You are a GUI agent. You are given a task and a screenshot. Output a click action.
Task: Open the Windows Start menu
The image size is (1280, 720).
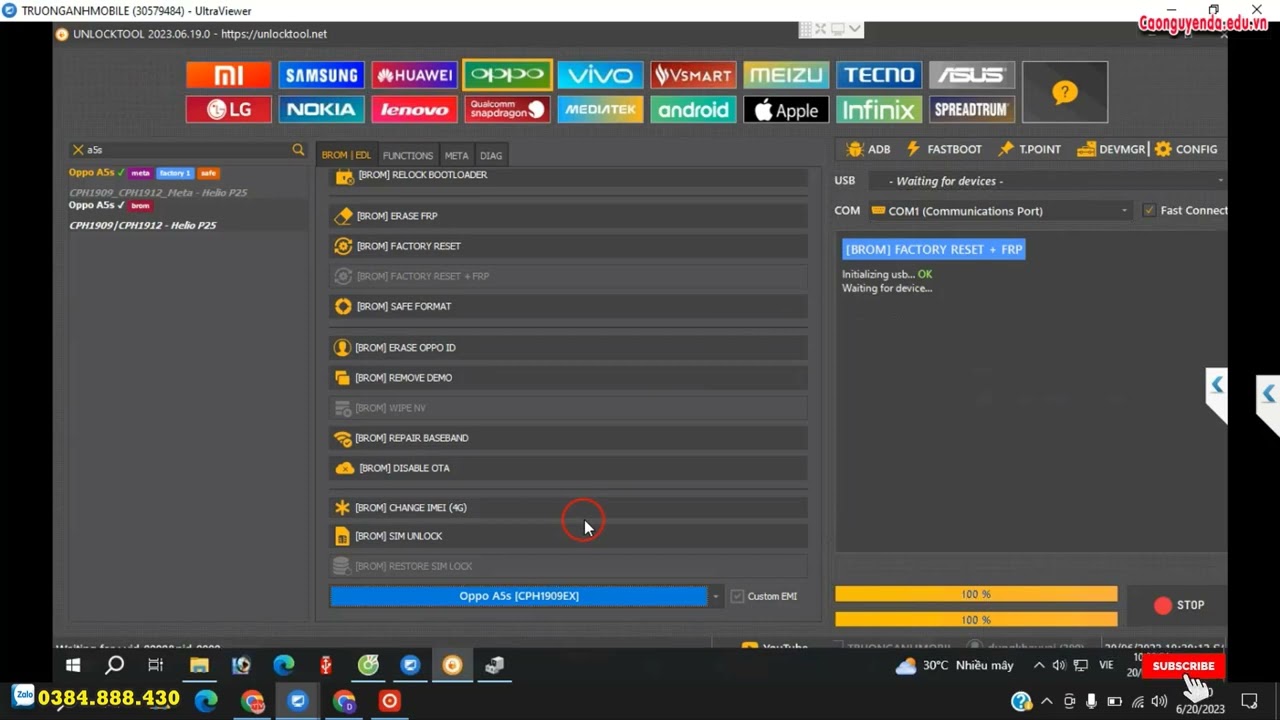tap(73, 665)
